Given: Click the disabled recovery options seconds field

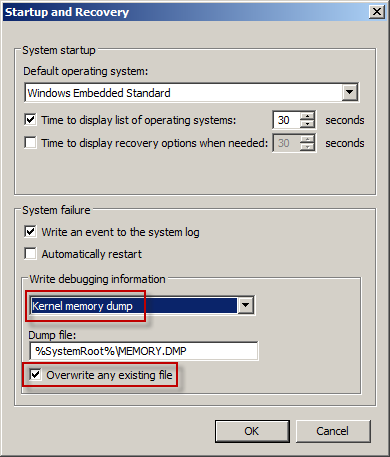Looking at the screenshot, I should pyautogui.click(x=287, y=143).
